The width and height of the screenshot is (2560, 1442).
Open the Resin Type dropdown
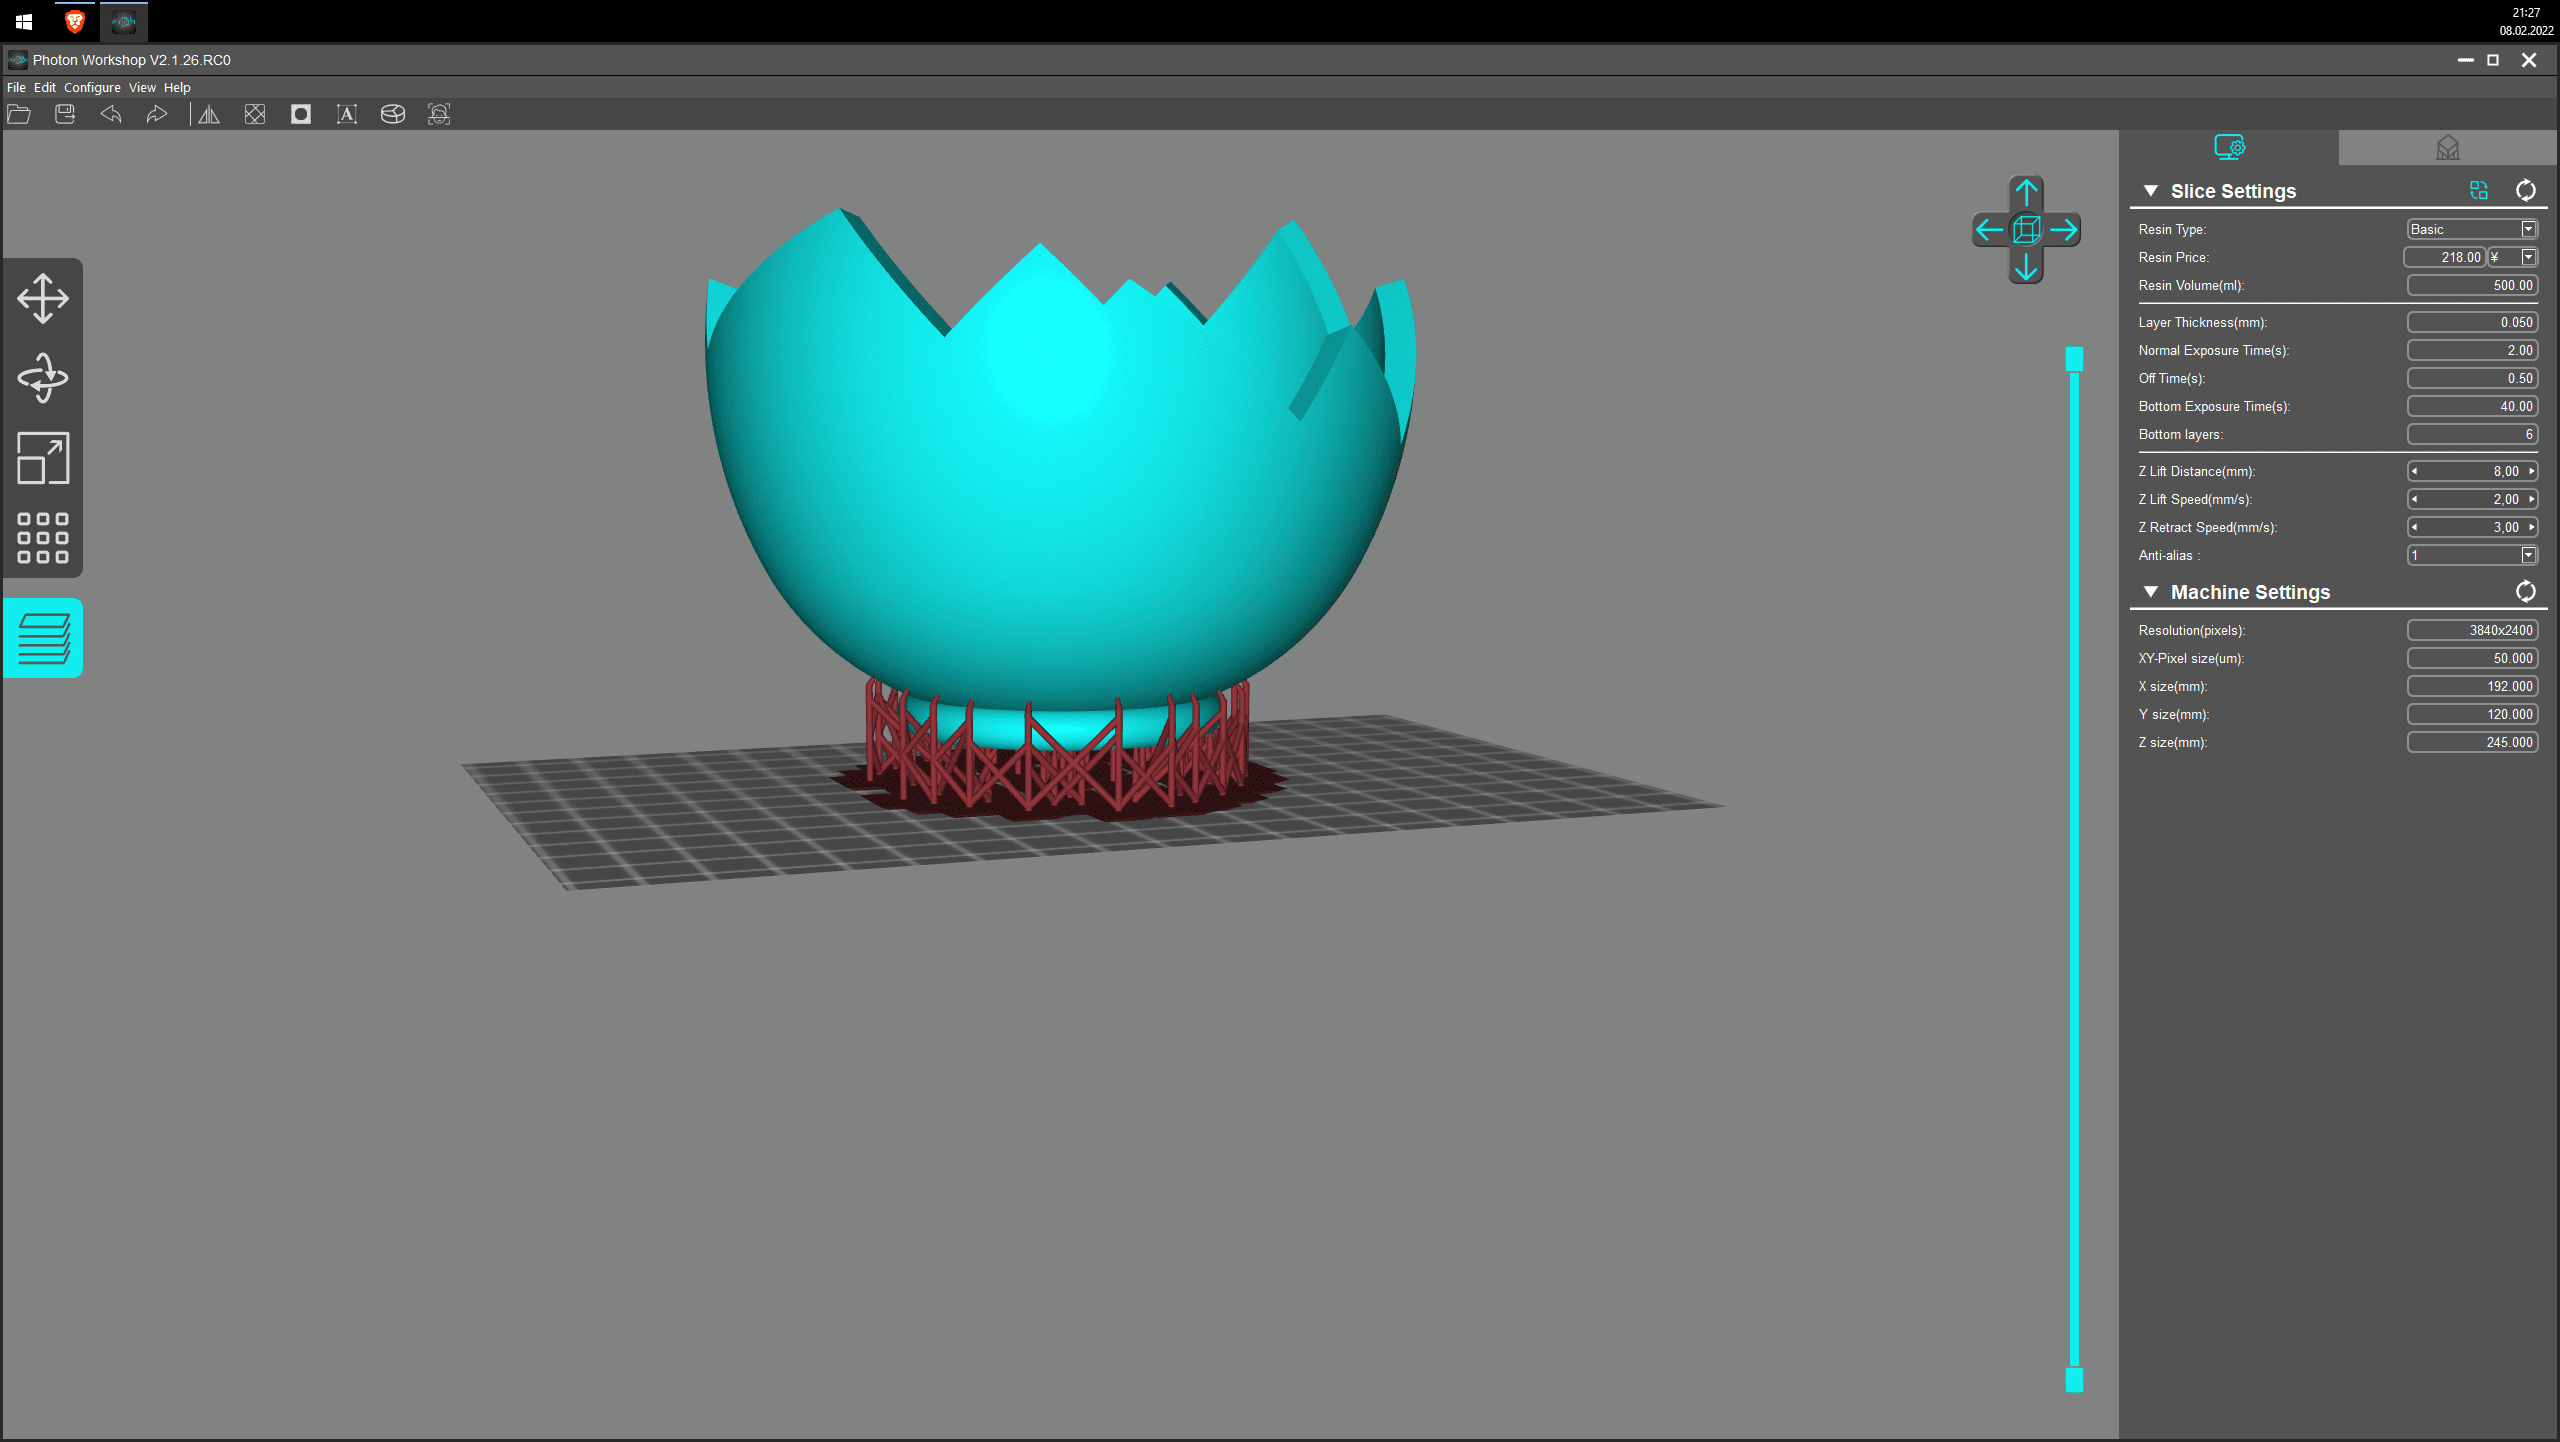tap(2528, 229)
